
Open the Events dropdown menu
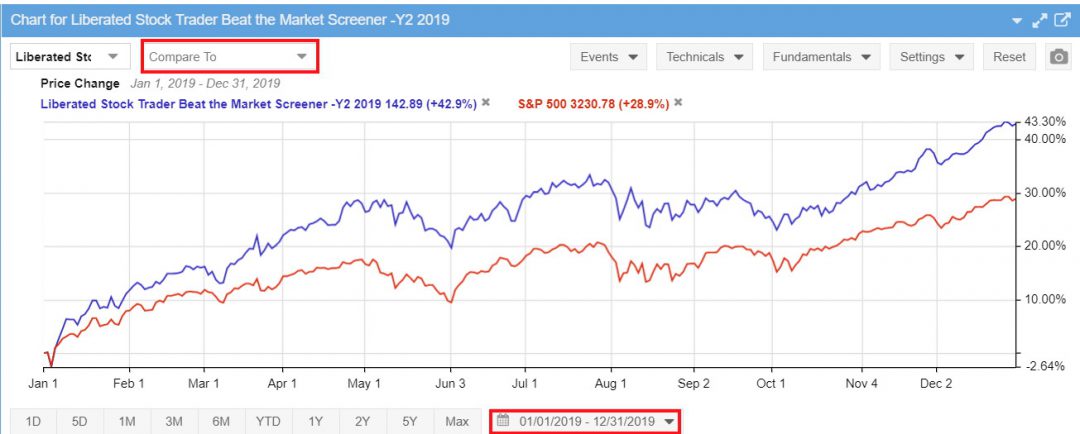[609, 57]
